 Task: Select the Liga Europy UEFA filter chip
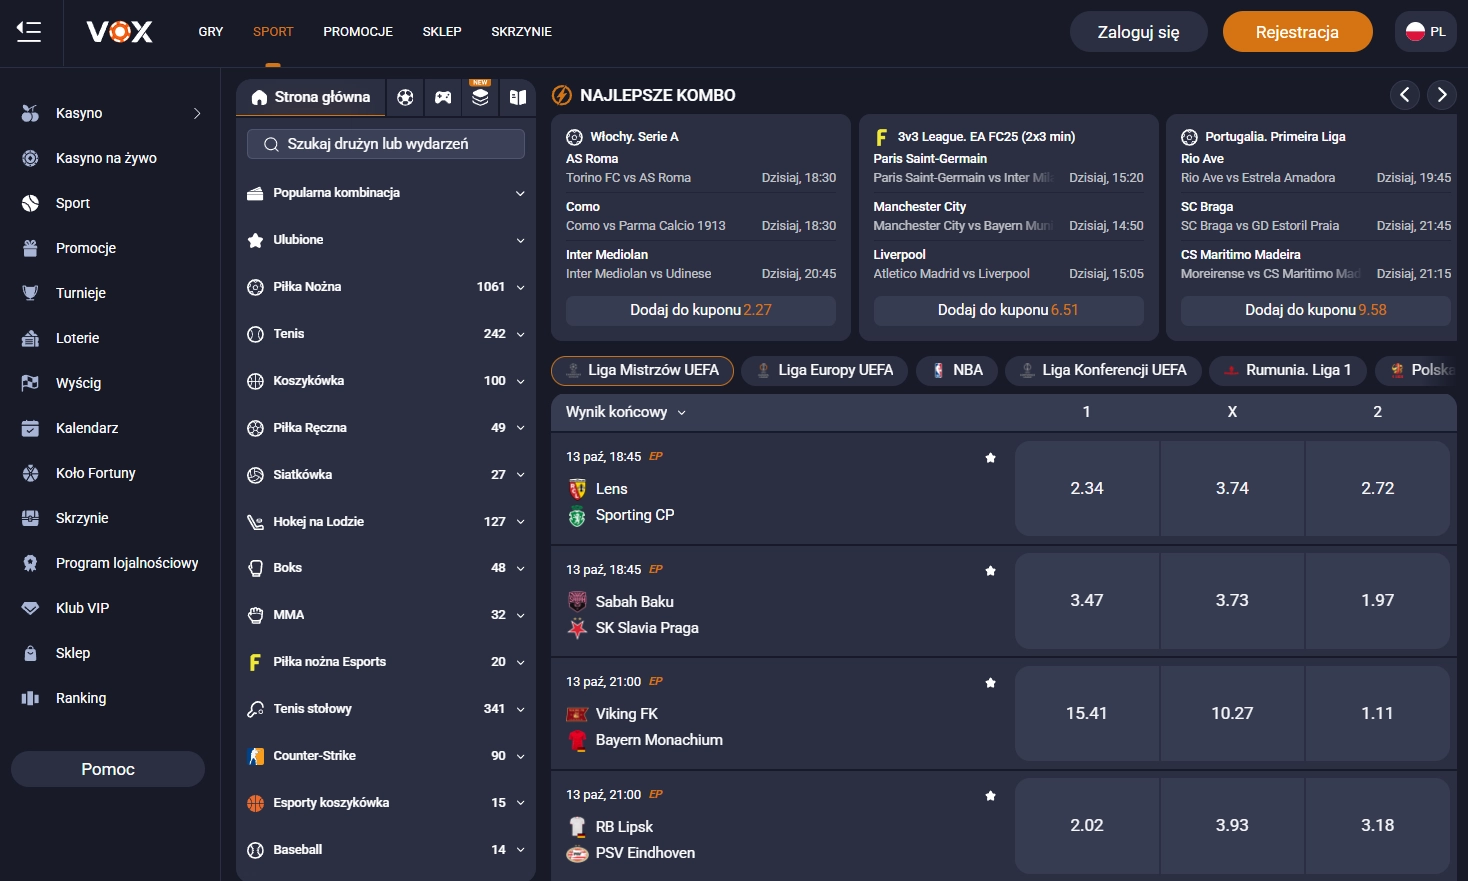pos(825,370)
